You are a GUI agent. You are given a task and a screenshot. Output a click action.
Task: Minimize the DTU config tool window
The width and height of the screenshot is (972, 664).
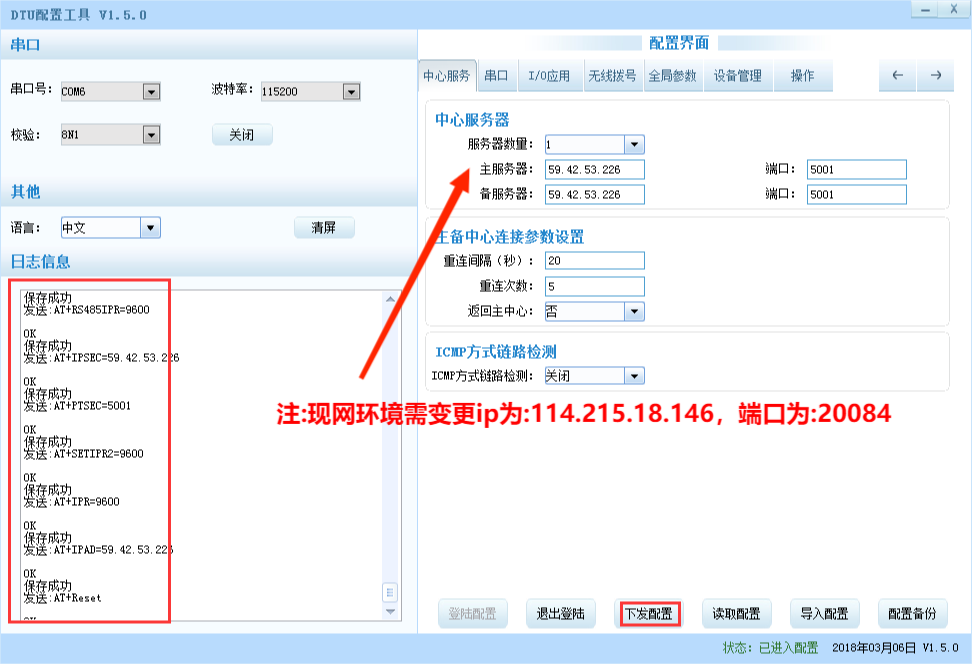point(925,9)
